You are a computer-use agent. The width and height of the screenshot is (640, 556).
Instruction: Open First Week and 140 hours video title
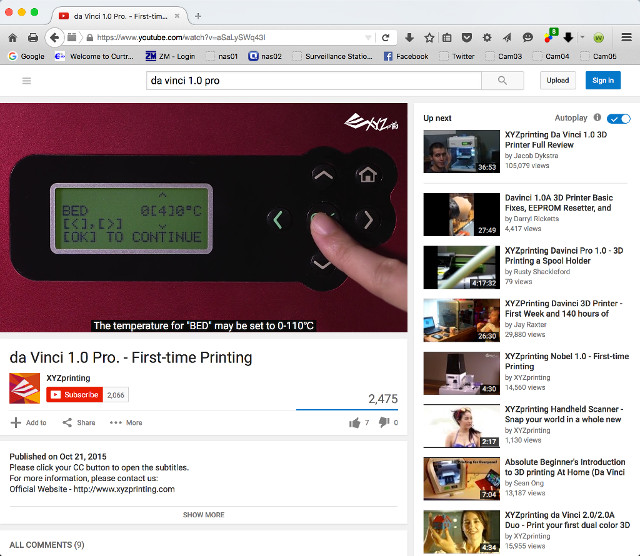[x=563, y=309]
